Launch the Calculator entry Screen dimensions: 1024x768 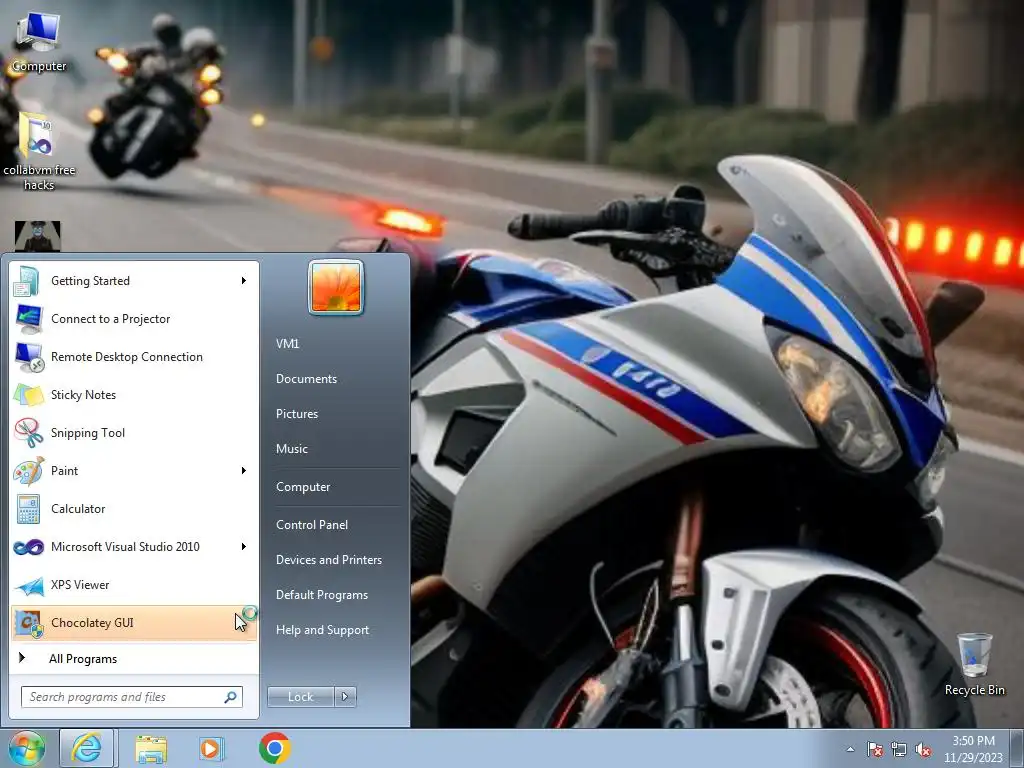(x=134, y=509)
